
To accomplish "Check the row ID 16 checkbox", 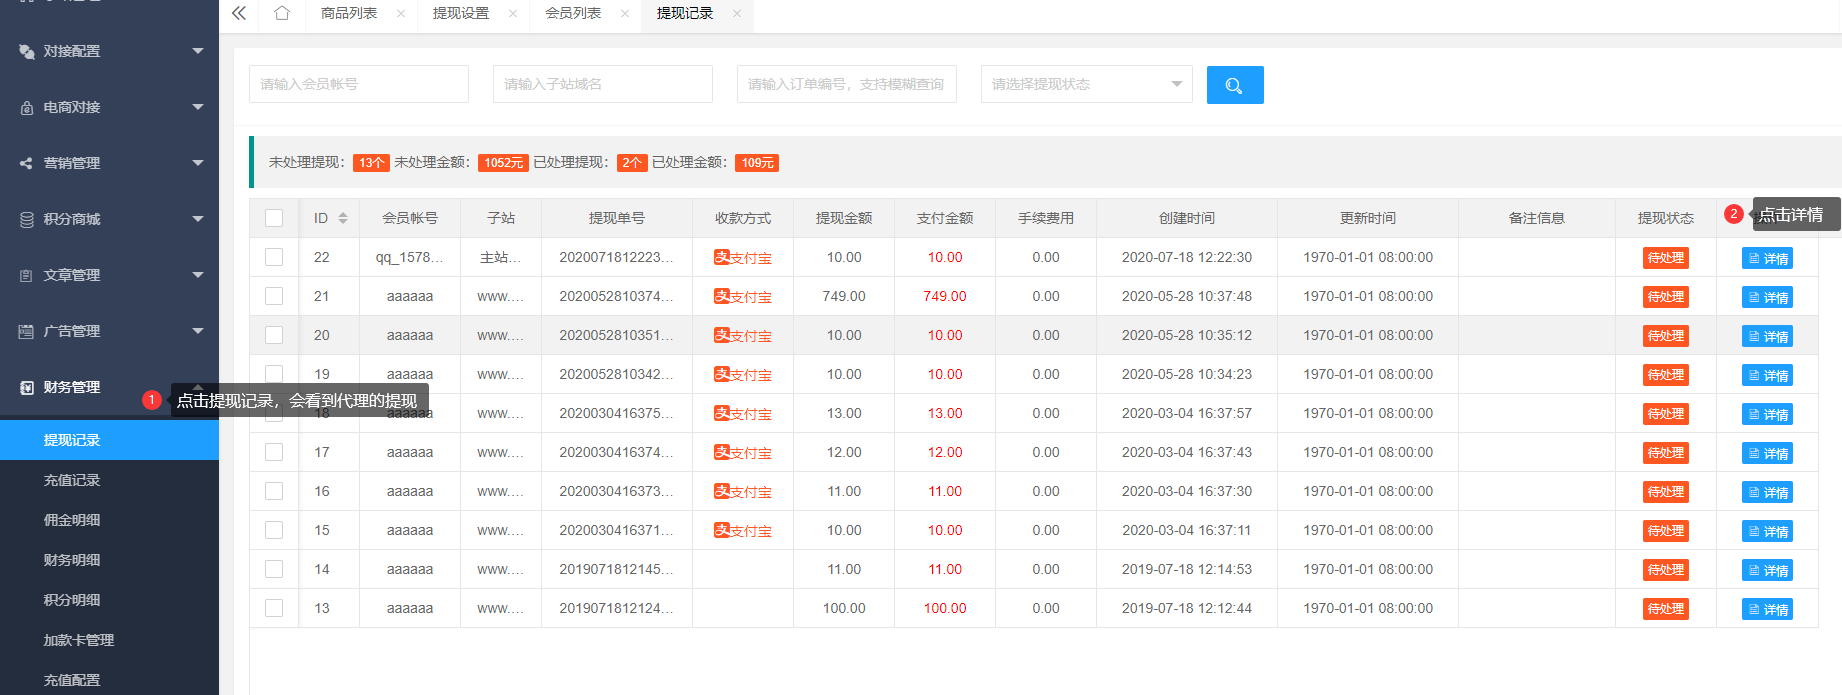I will click(274, 491).
